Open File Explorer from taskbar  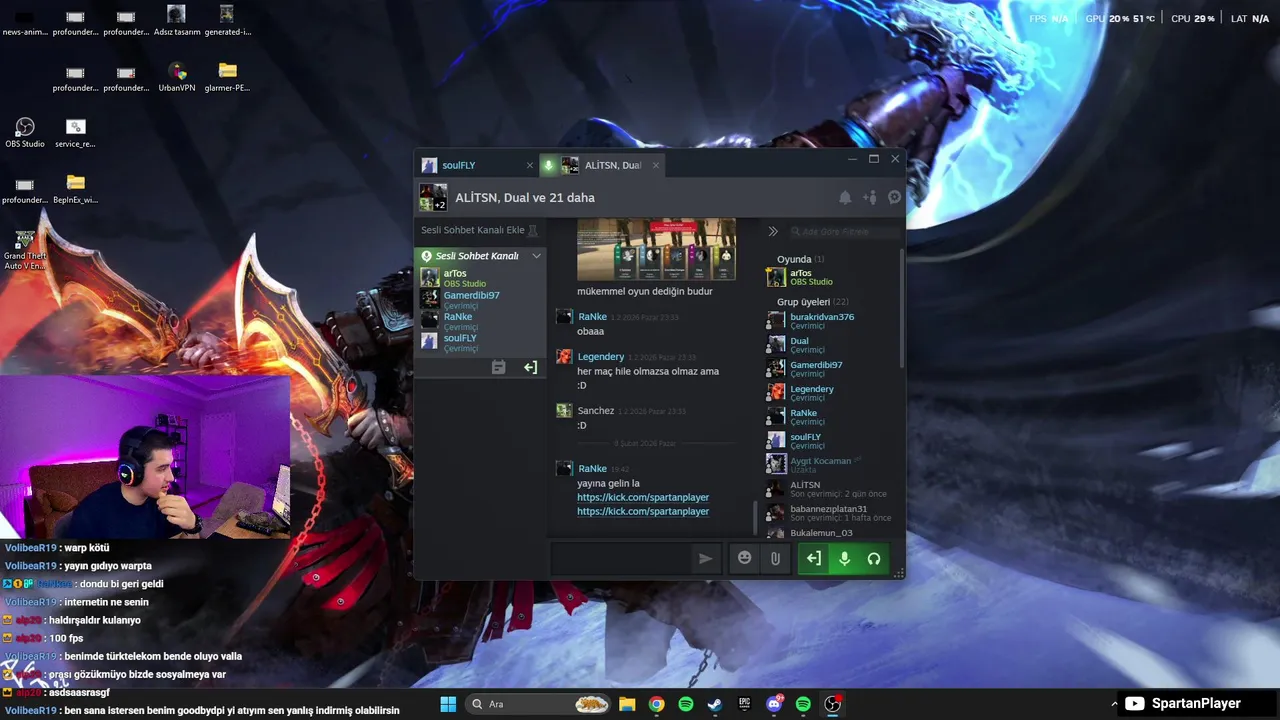(x=627, y=704)
